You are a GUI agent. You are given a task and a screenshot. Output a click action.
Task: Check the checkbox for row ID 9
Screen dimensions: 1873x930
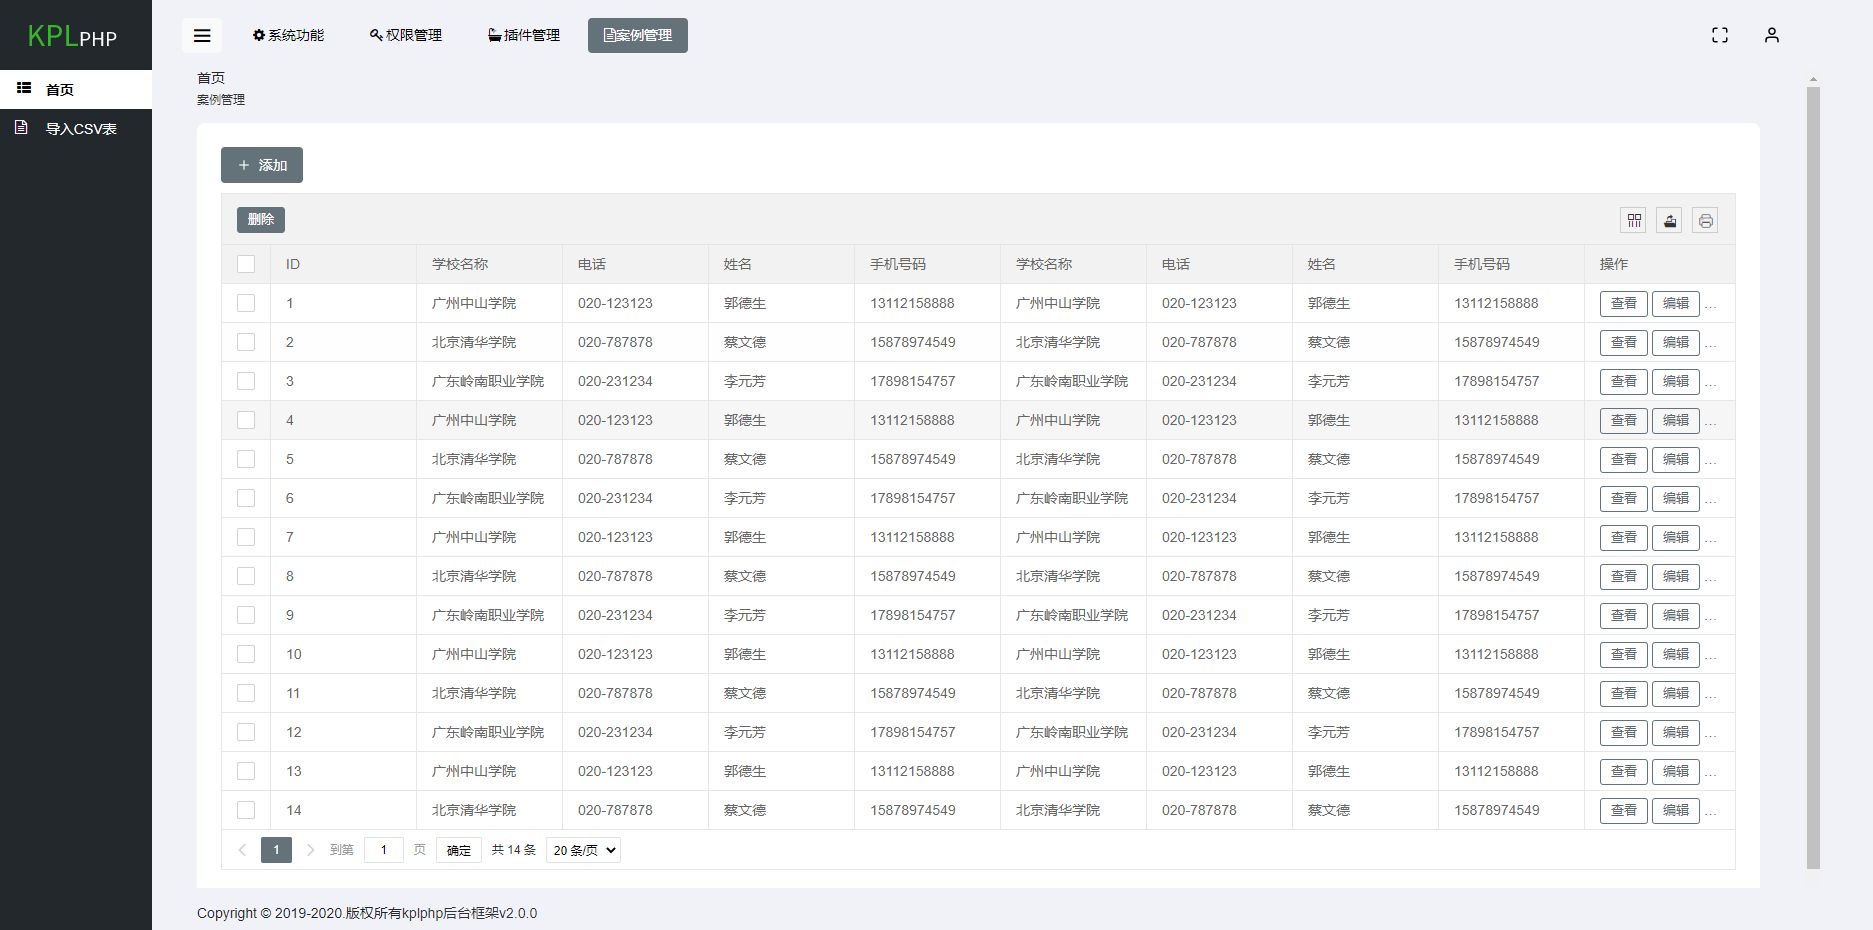click(x=246, y=615)
